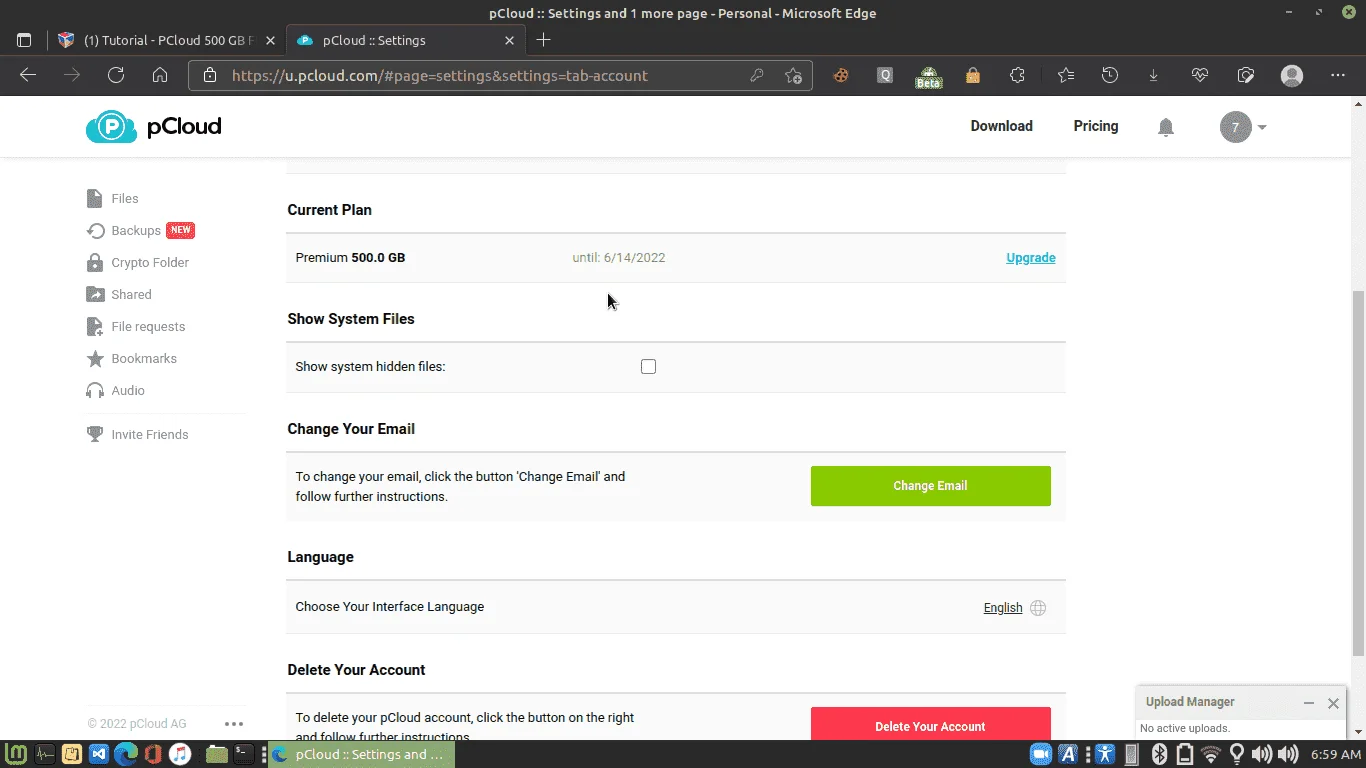Open the Web capture tool
Viewport: 1366px width, 768px height.
pos(1245,75)
